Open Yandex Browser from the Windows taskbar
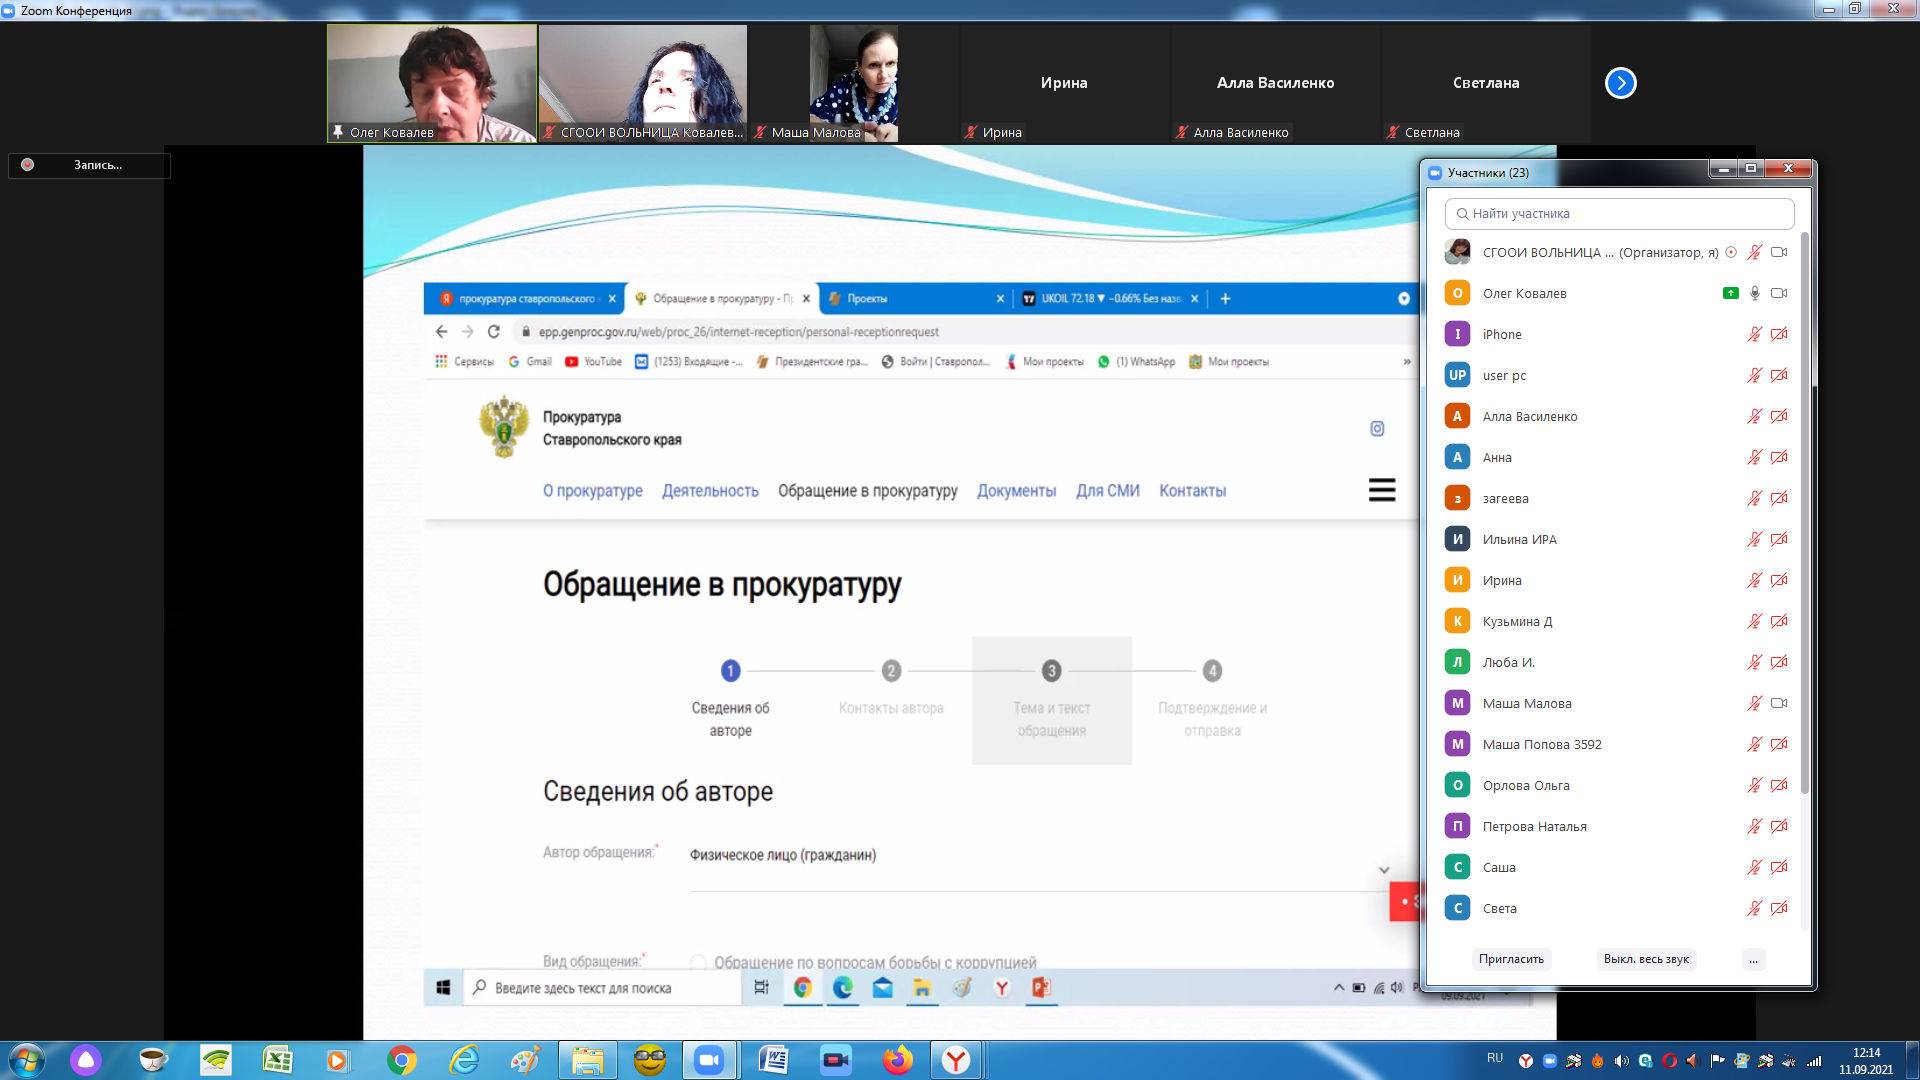1920x1080 pixels. [957, 1060]
